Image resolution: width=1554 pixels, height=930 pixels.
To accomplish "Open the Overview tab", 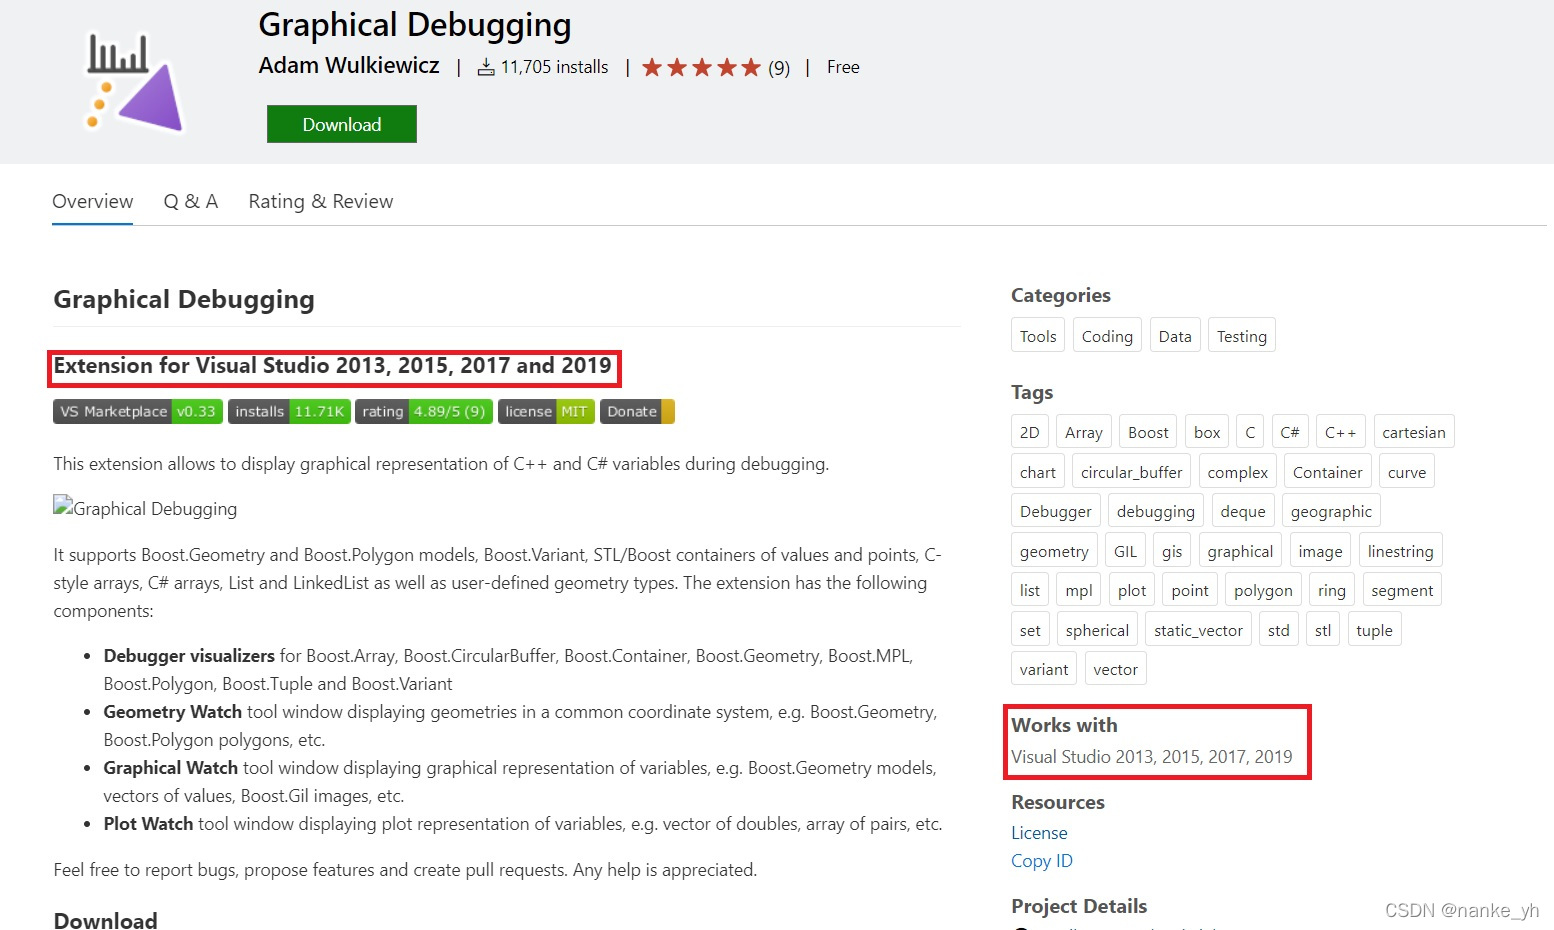I will pos(92,201).
